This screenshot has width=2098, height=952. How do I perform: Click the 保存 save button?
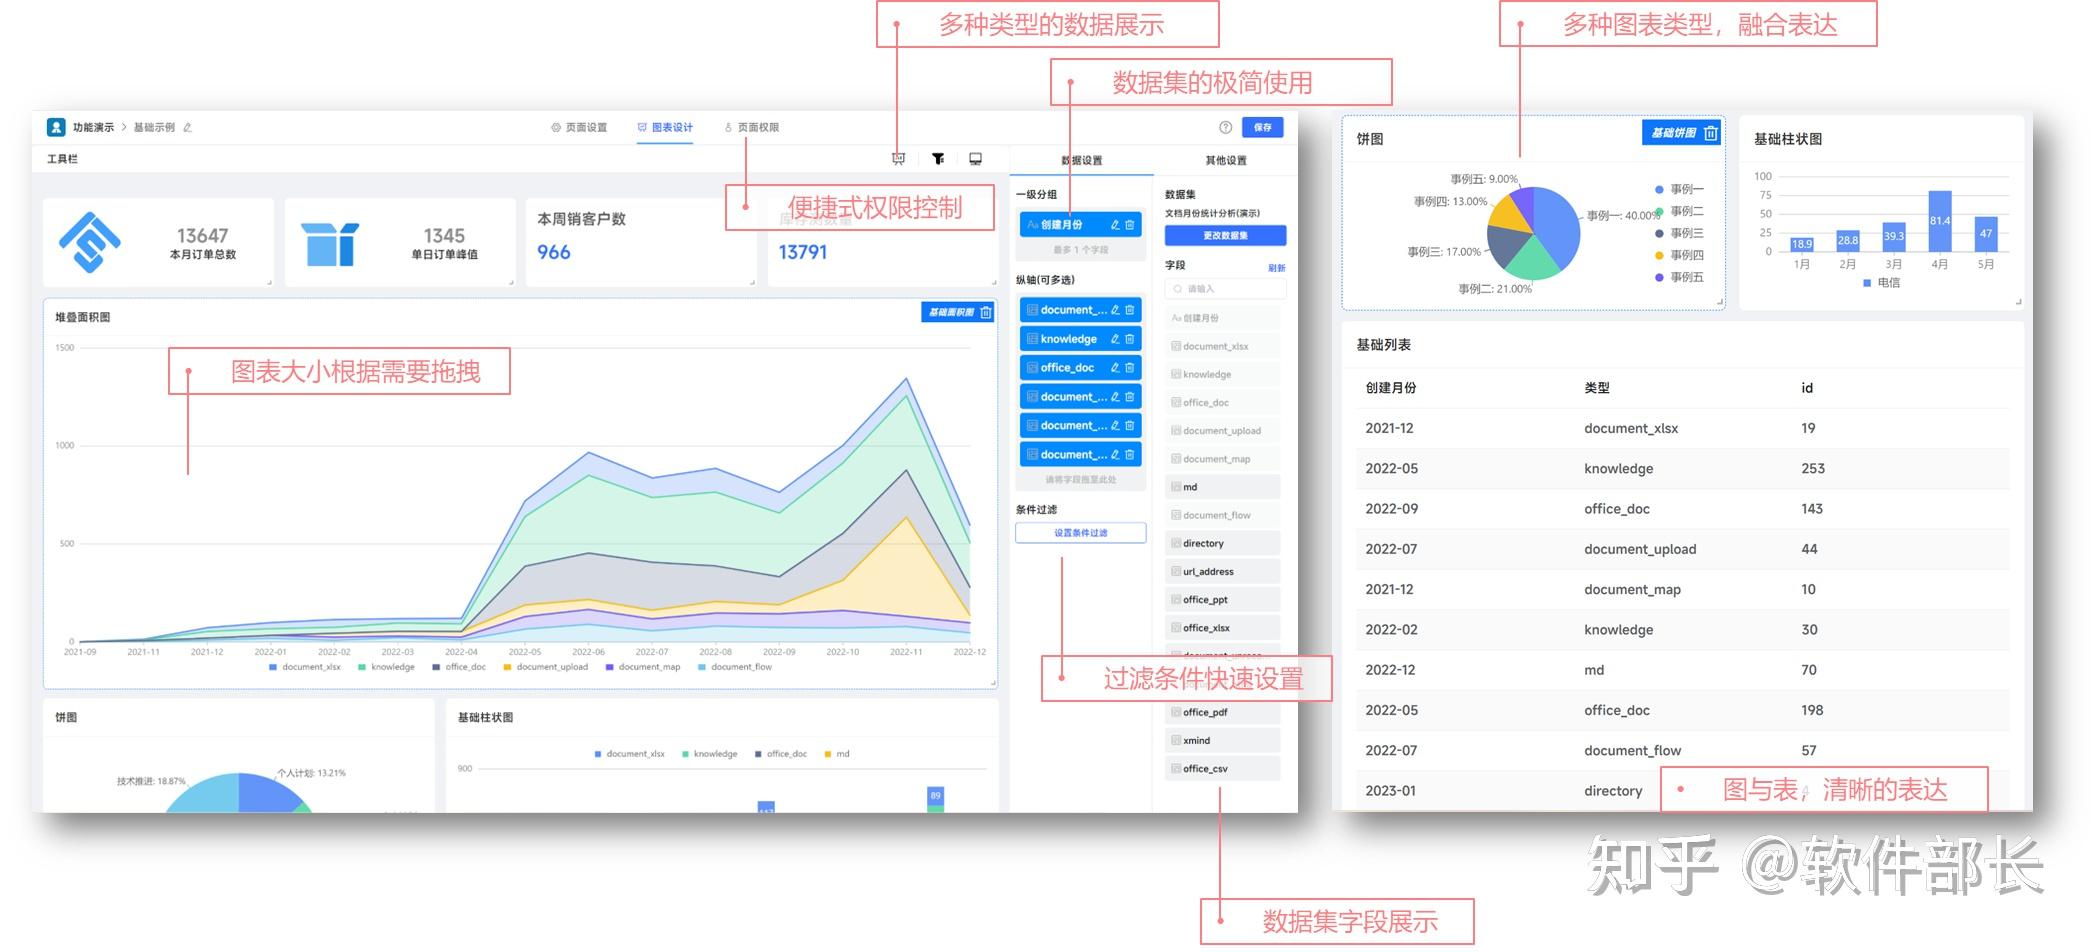(x=1262, y=127)
